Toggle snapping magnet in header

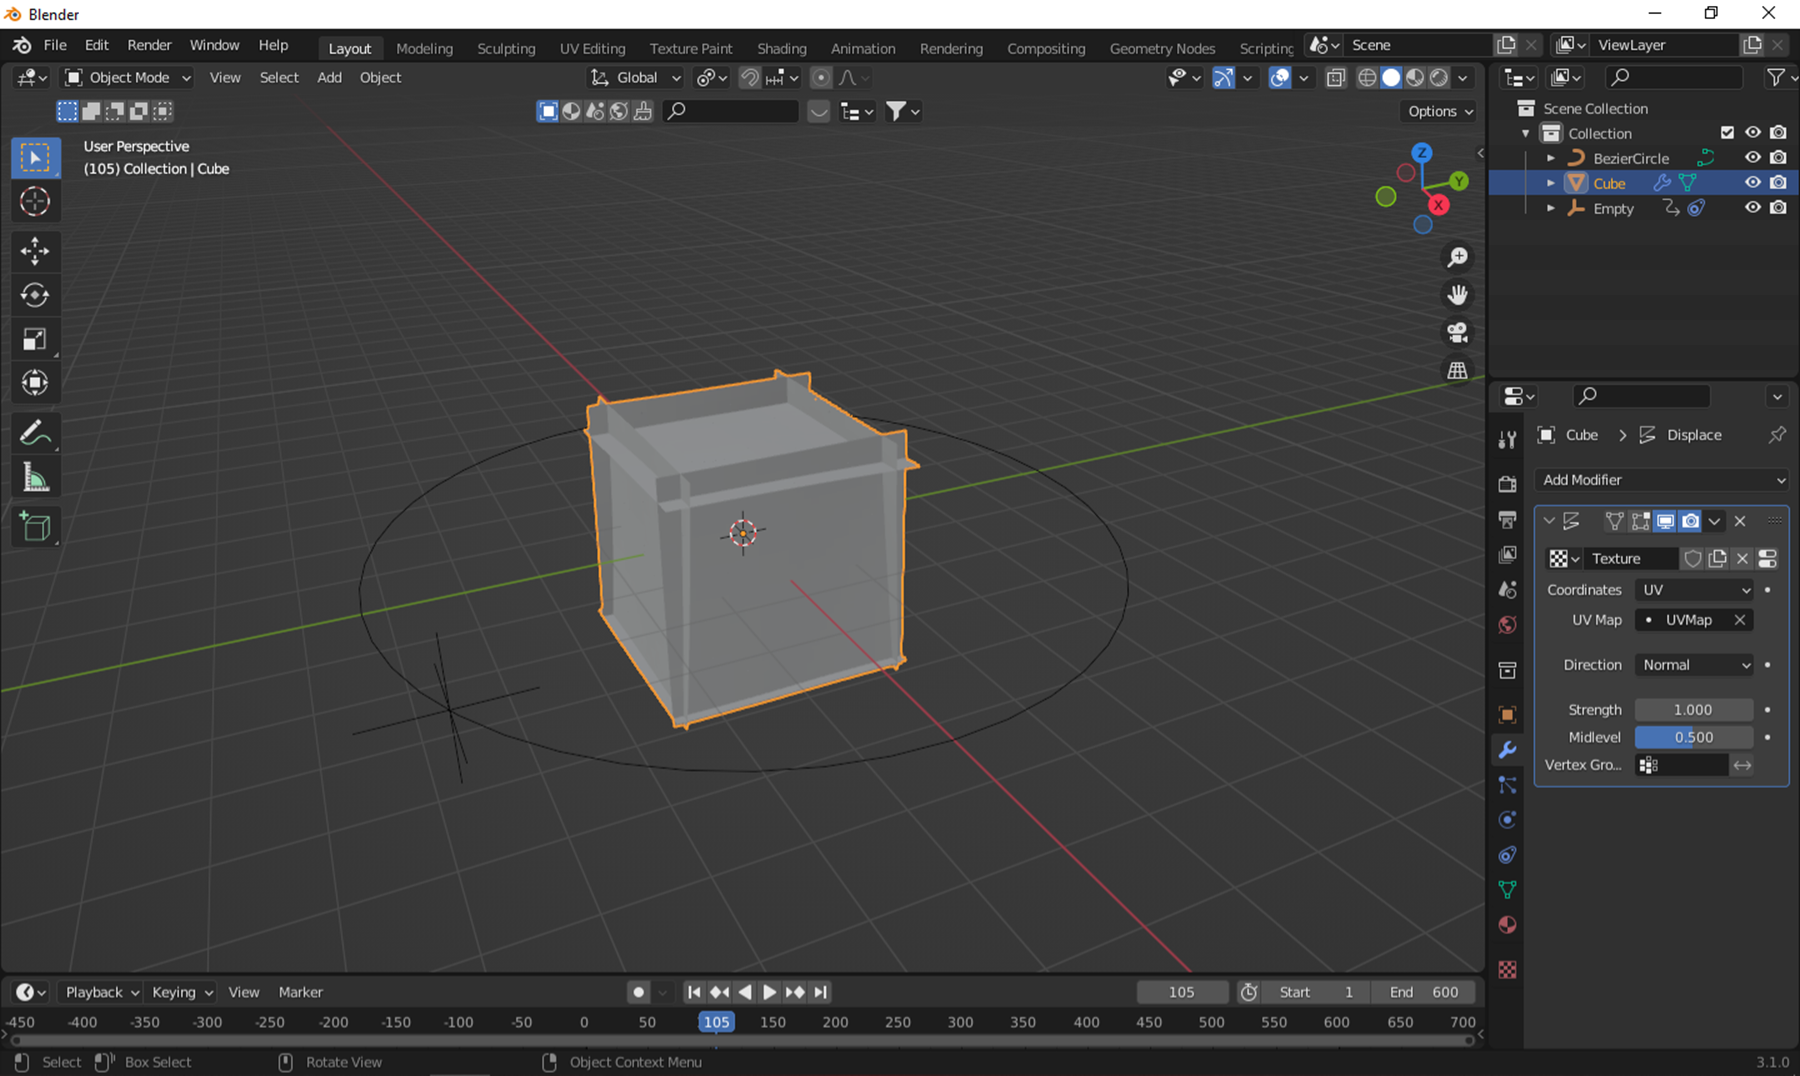pos(749,78)
